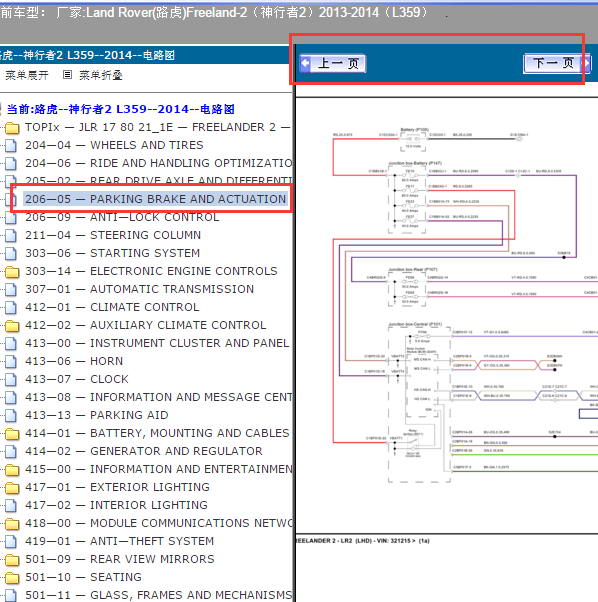Click the 501-09 Rear View Mirrors folder icon
Viewport: 598px width, 602px height.
click(12, 560)
